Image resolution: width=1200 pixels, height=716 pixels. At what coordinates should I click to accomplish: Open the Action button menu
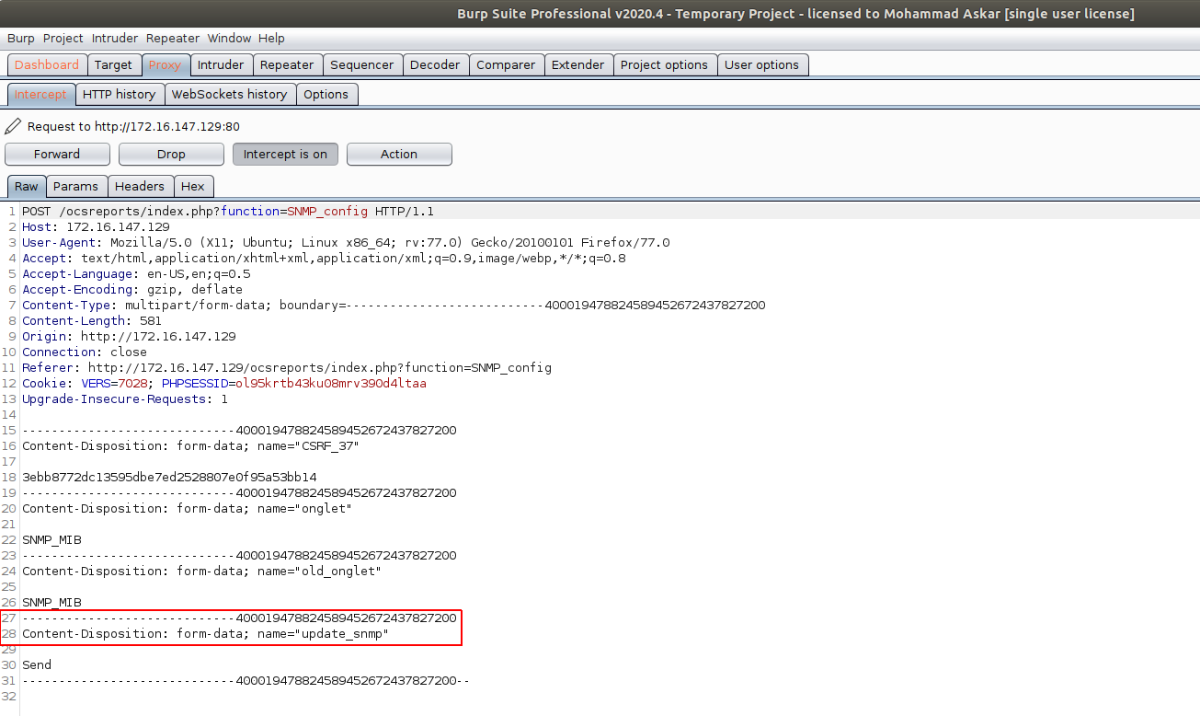click(x=399, y=154)
